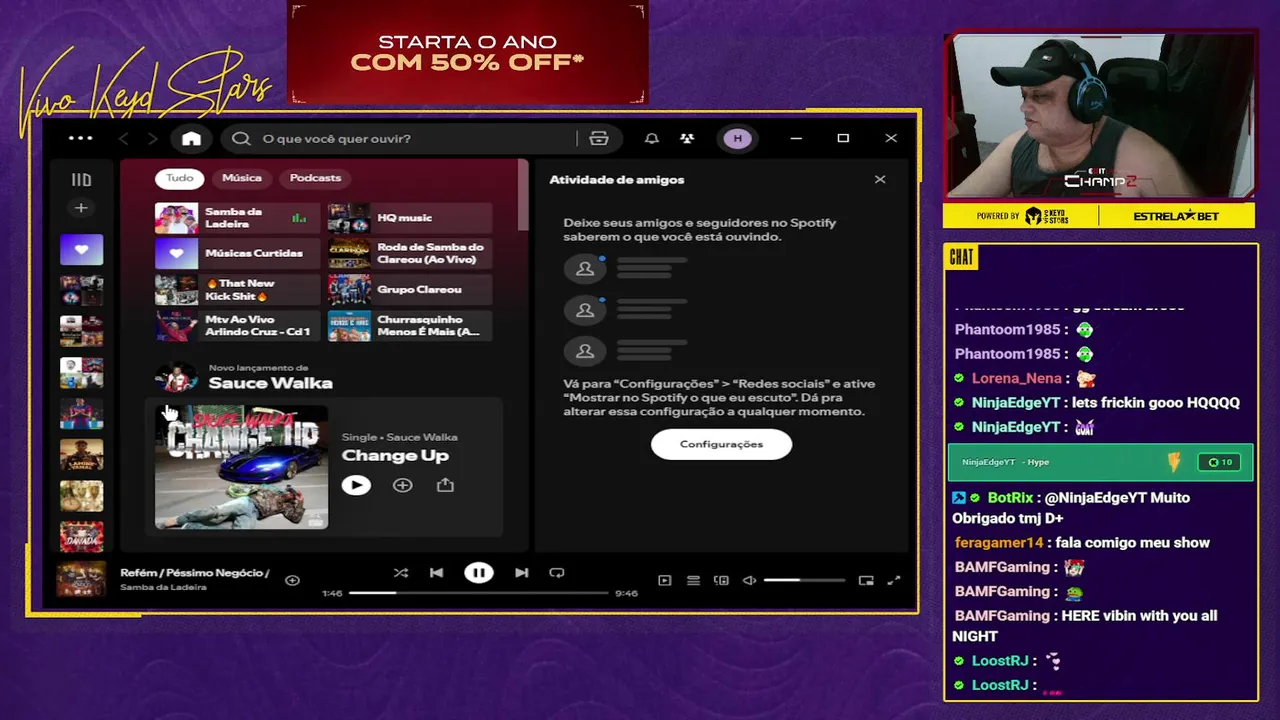Click the Change Up single title
Image resolution: width=1280 pixels, height=720 pixels.
(395, 456)
